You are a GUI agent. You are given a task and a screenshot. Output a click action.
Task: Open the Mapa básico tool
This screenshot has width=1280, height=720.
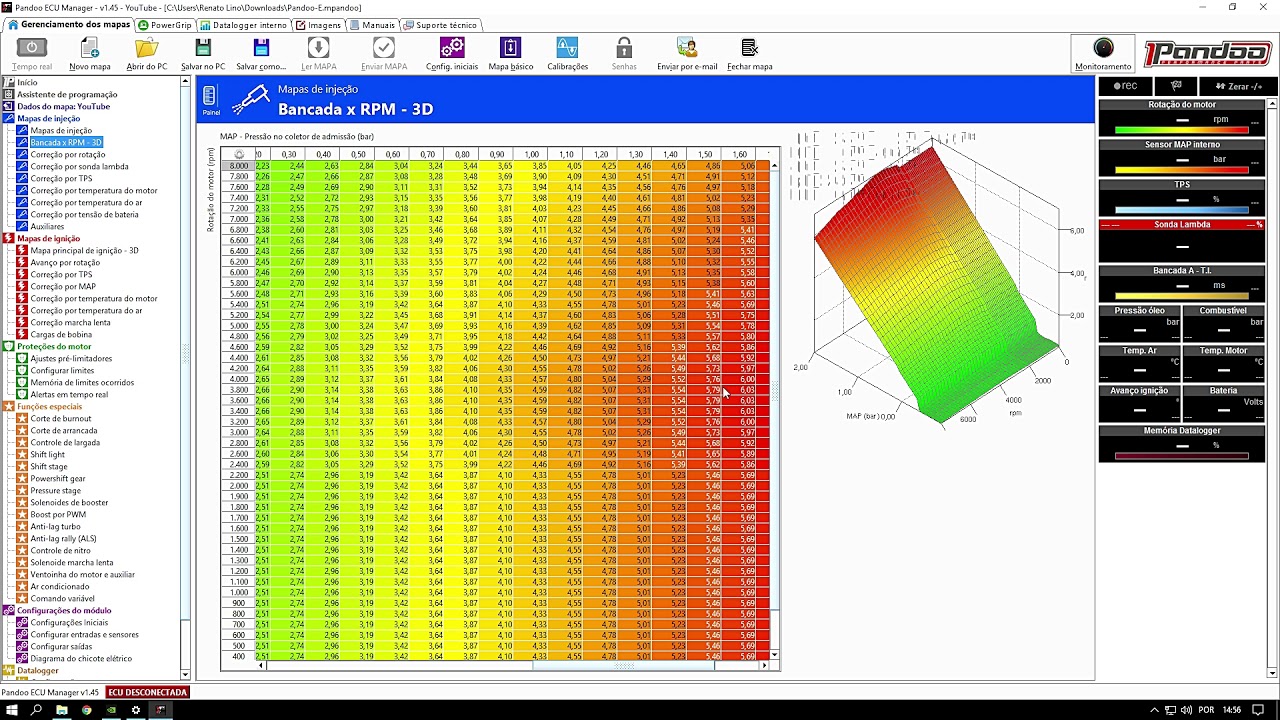pos(510,54)
